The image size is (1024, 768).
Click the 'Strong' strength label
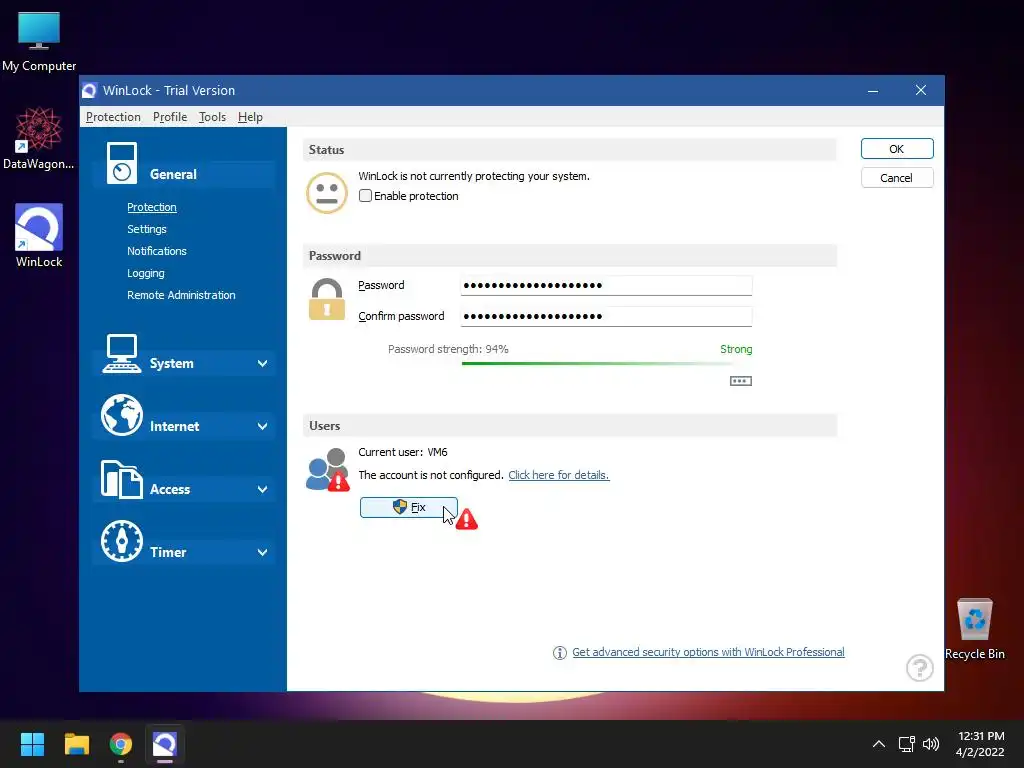[x=736, y=349]
